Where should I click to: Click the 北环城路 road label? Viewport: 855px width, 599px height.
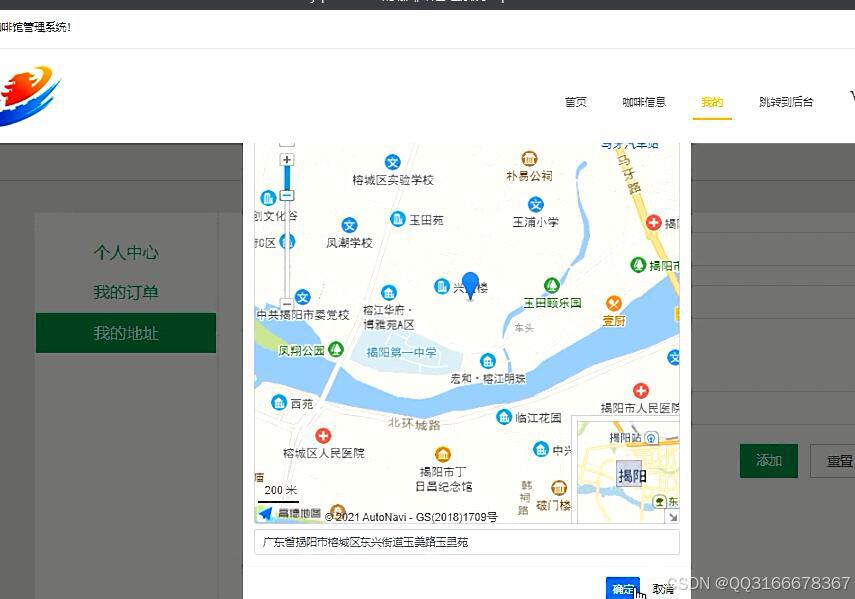(414, 423)
